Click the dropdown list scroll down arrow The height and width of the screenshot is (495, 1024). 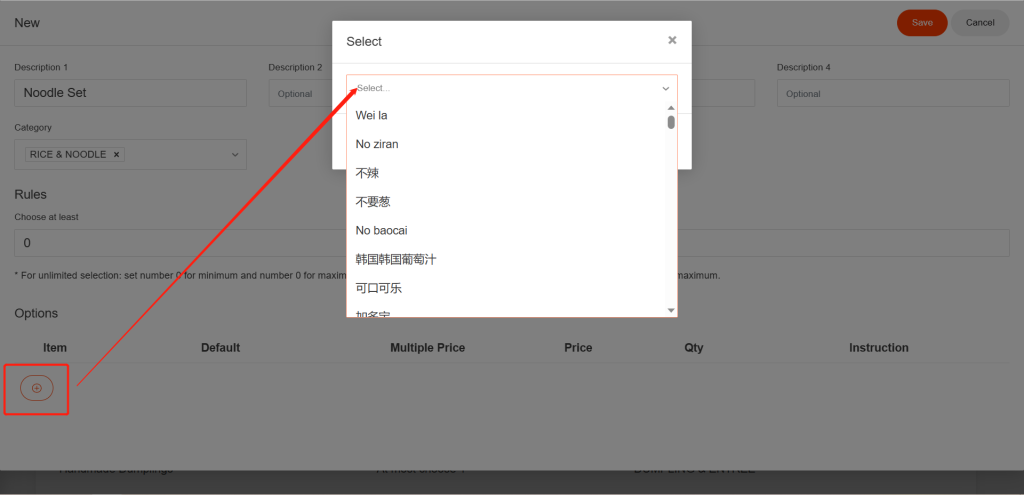point(671,310)
